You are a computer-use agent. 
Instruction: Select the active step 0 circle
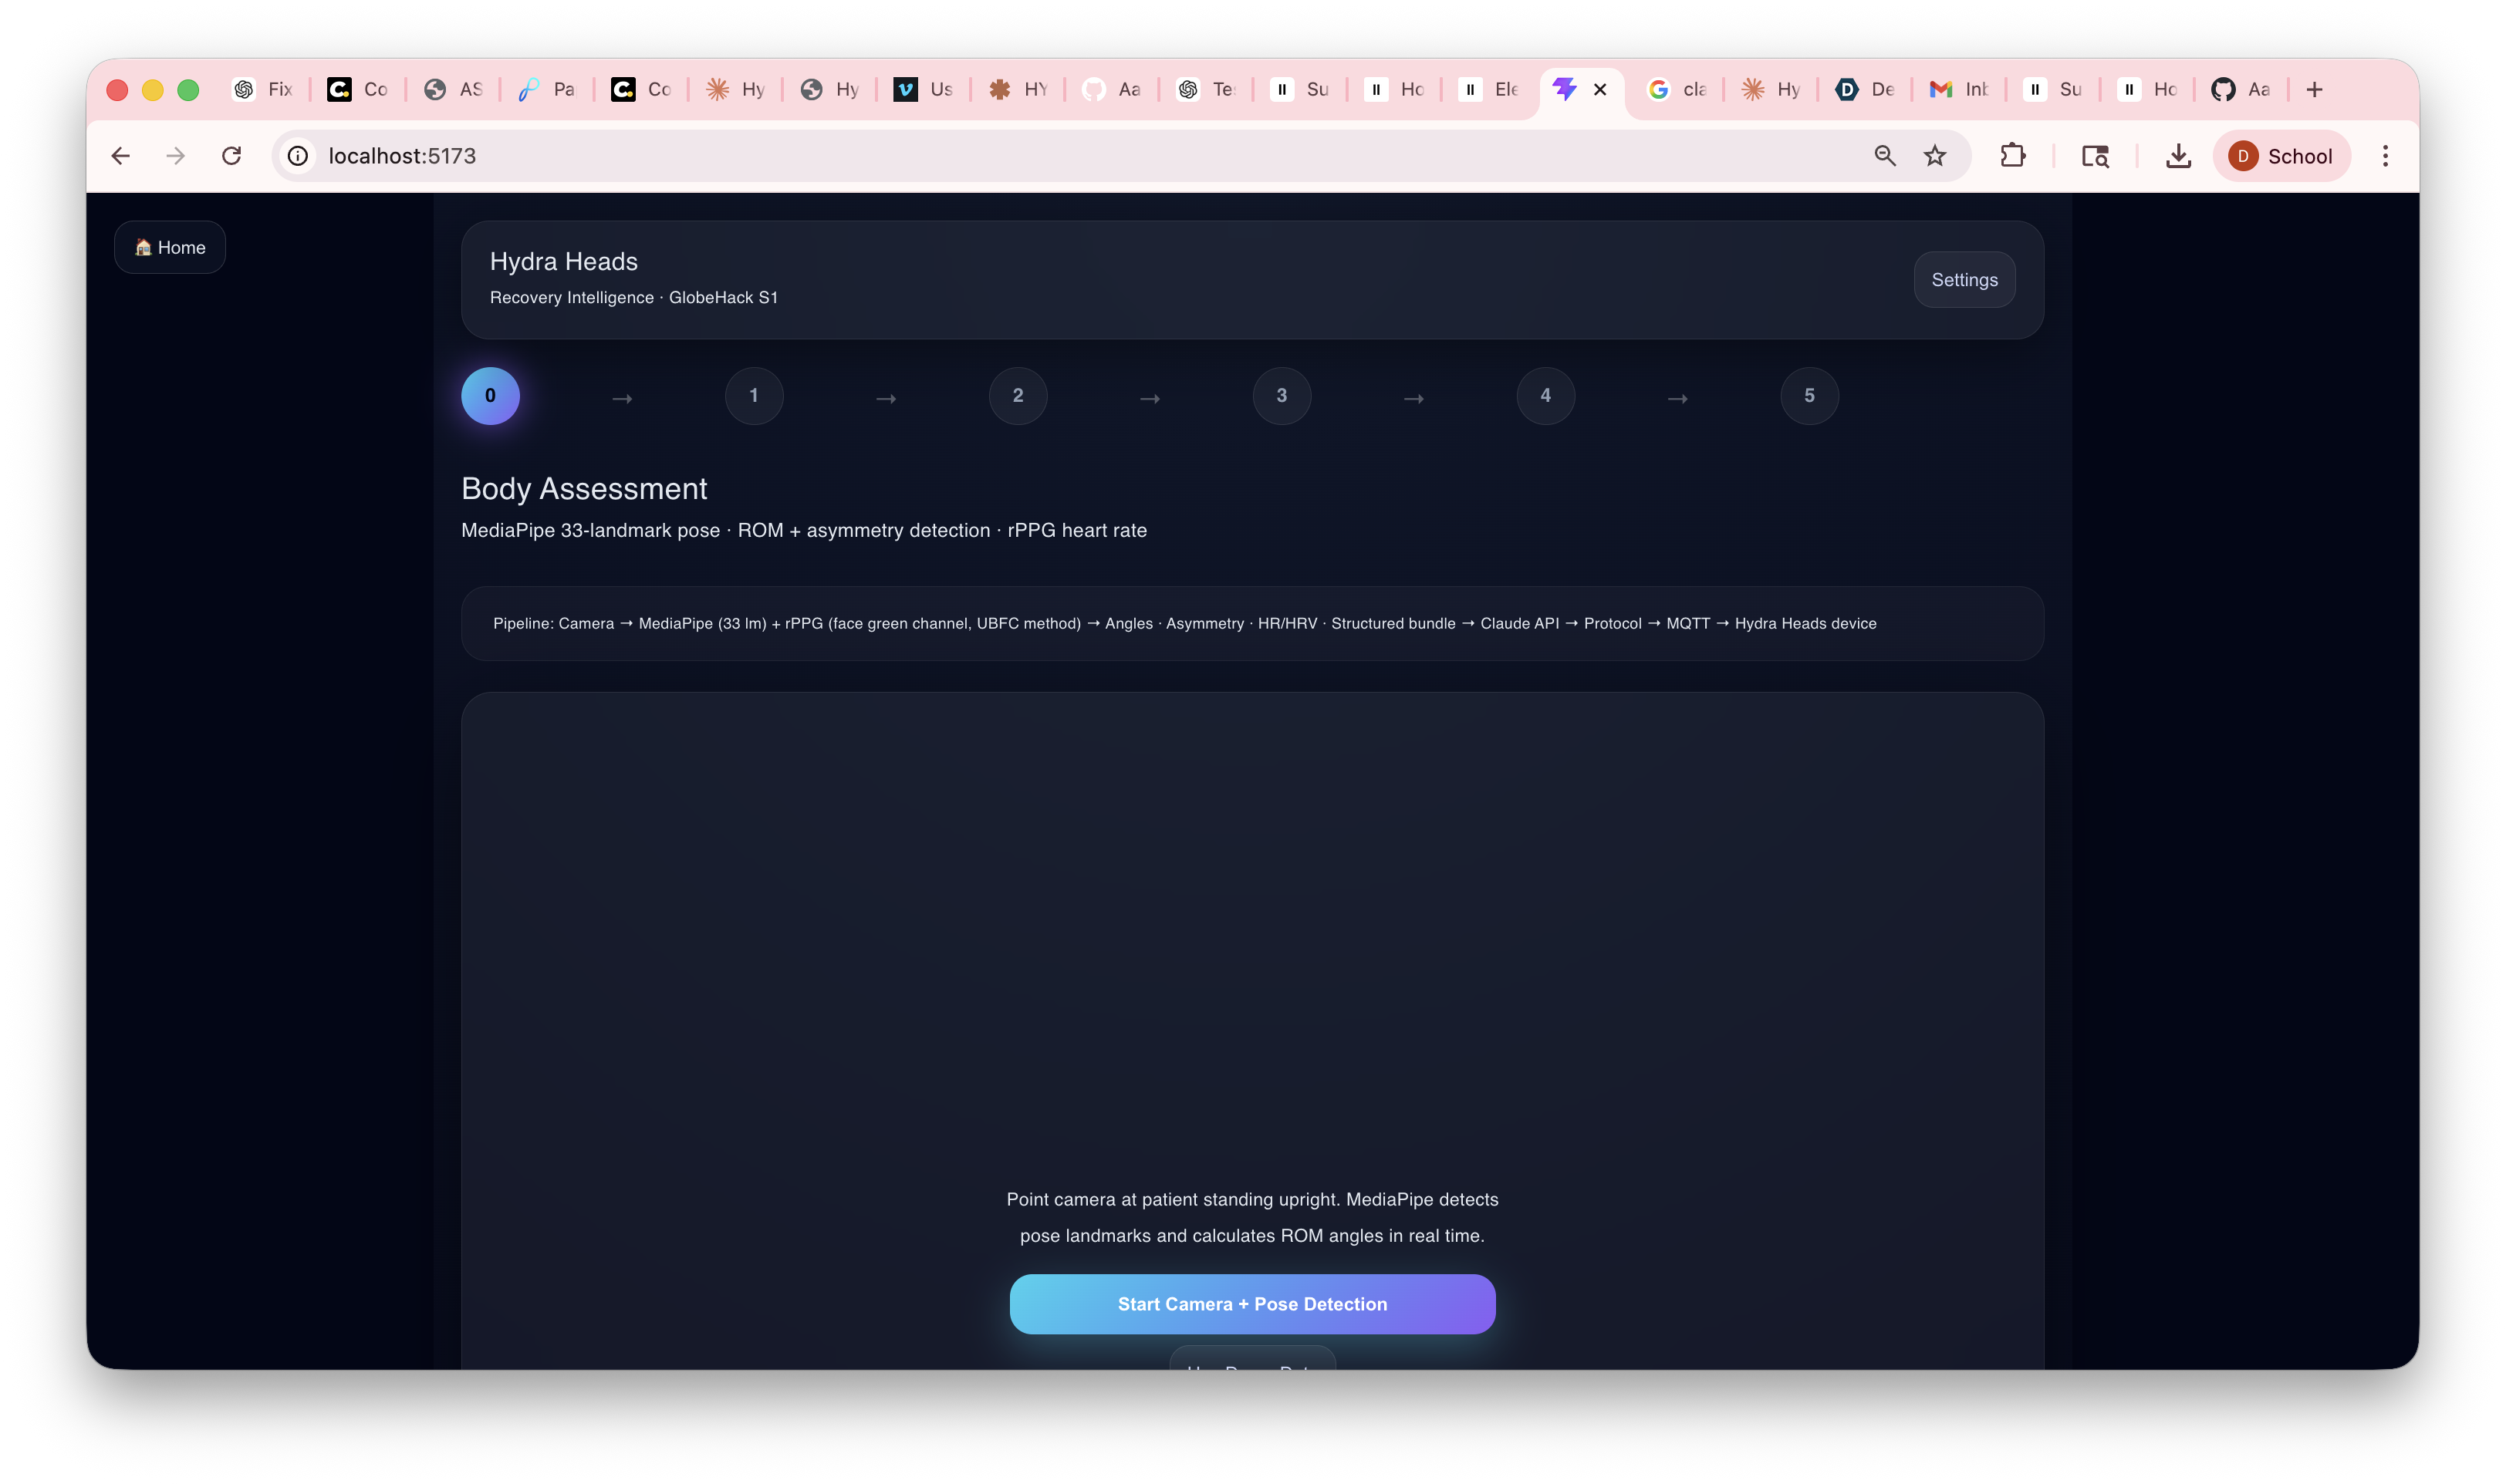(490, 396)
